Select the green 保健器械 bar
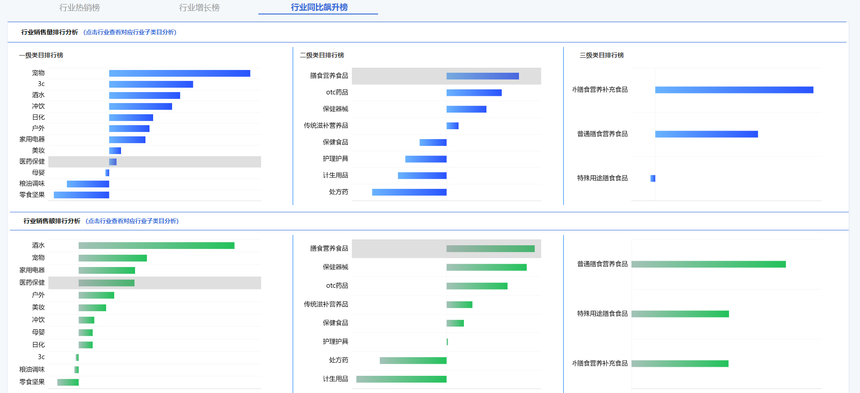 486,267
